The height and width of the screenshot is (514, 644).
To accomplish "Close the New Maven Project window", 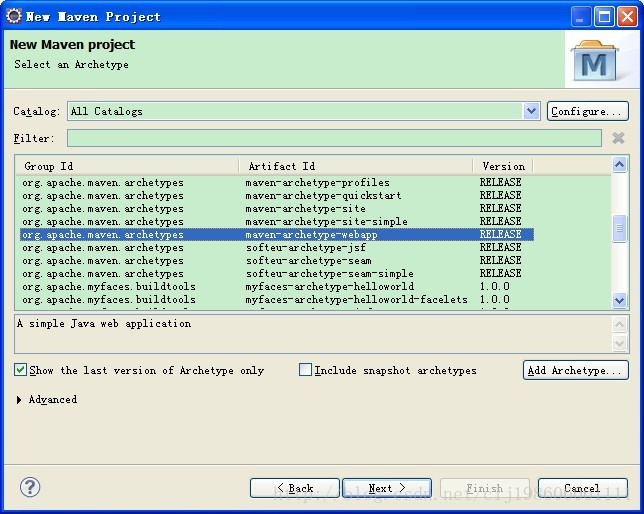I will click(x=628, y=17).
